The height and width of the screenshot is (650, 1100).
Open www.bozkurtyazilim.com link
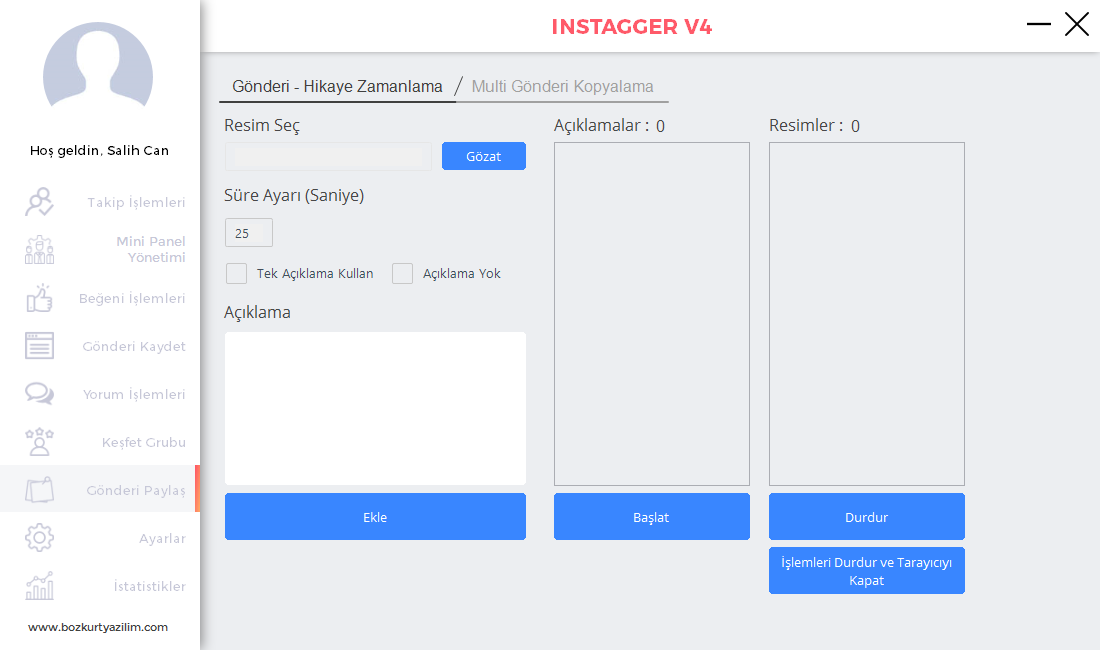pyautogui.click(x=98, y=627)
